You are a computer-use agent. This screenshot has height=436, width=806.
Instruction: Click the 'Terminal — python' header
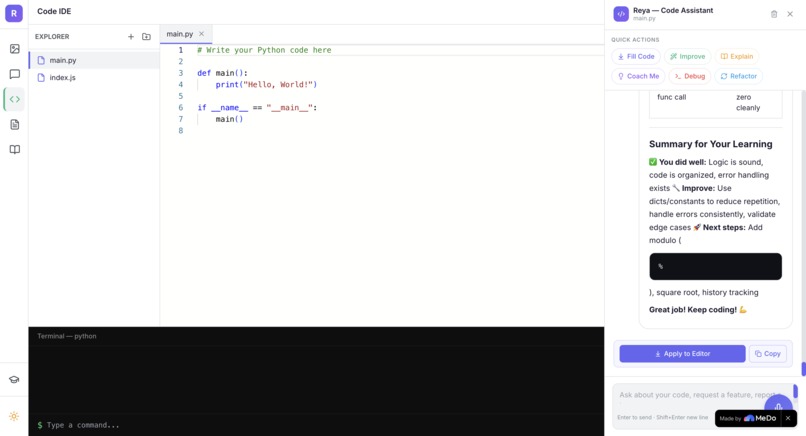tap(67, 336)
